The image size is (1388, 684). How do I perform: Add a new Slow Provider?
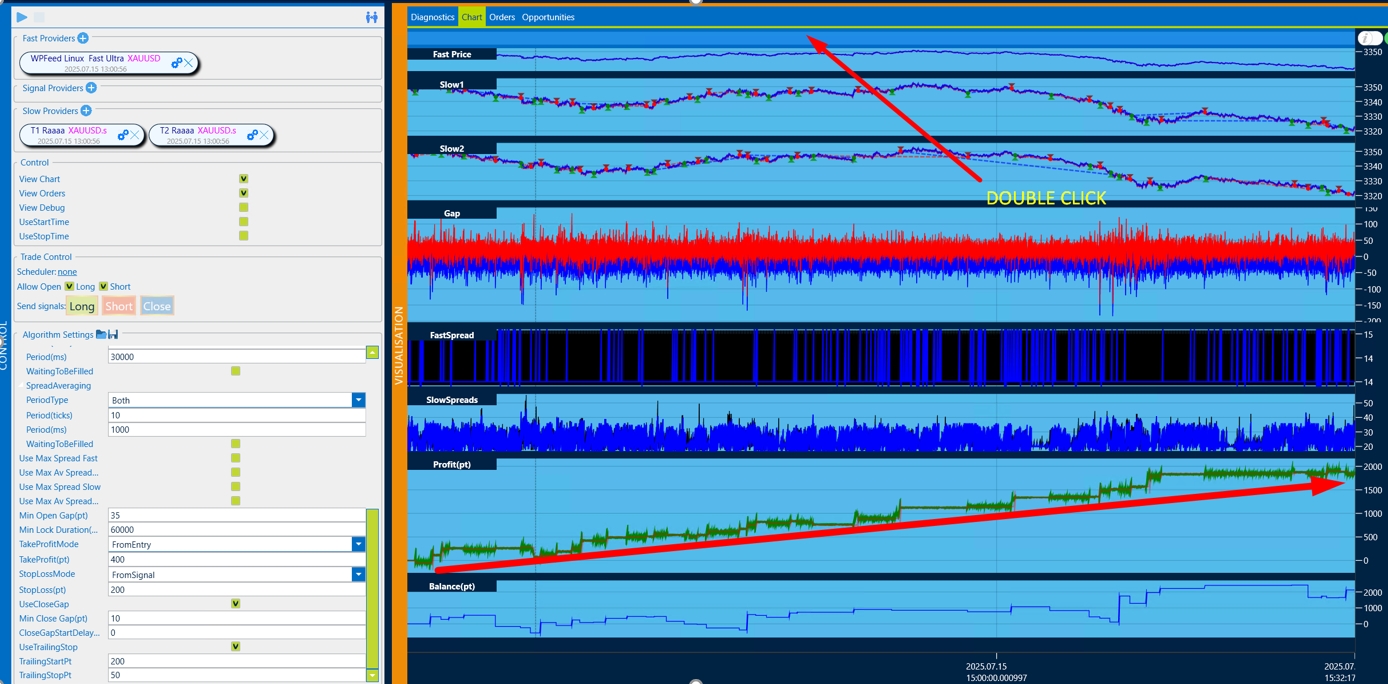(86, 111)
